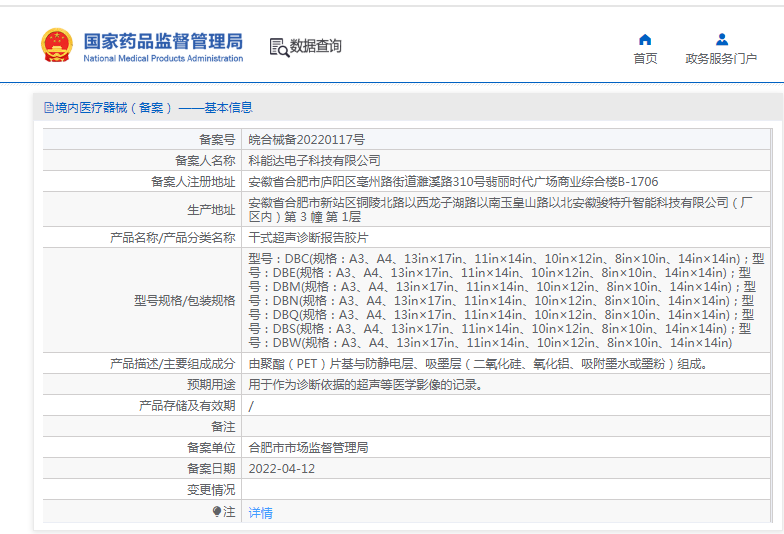Click the document icon before 境内医疗器械
This screenshot has height=534, width=784.
tap(48, 108)
